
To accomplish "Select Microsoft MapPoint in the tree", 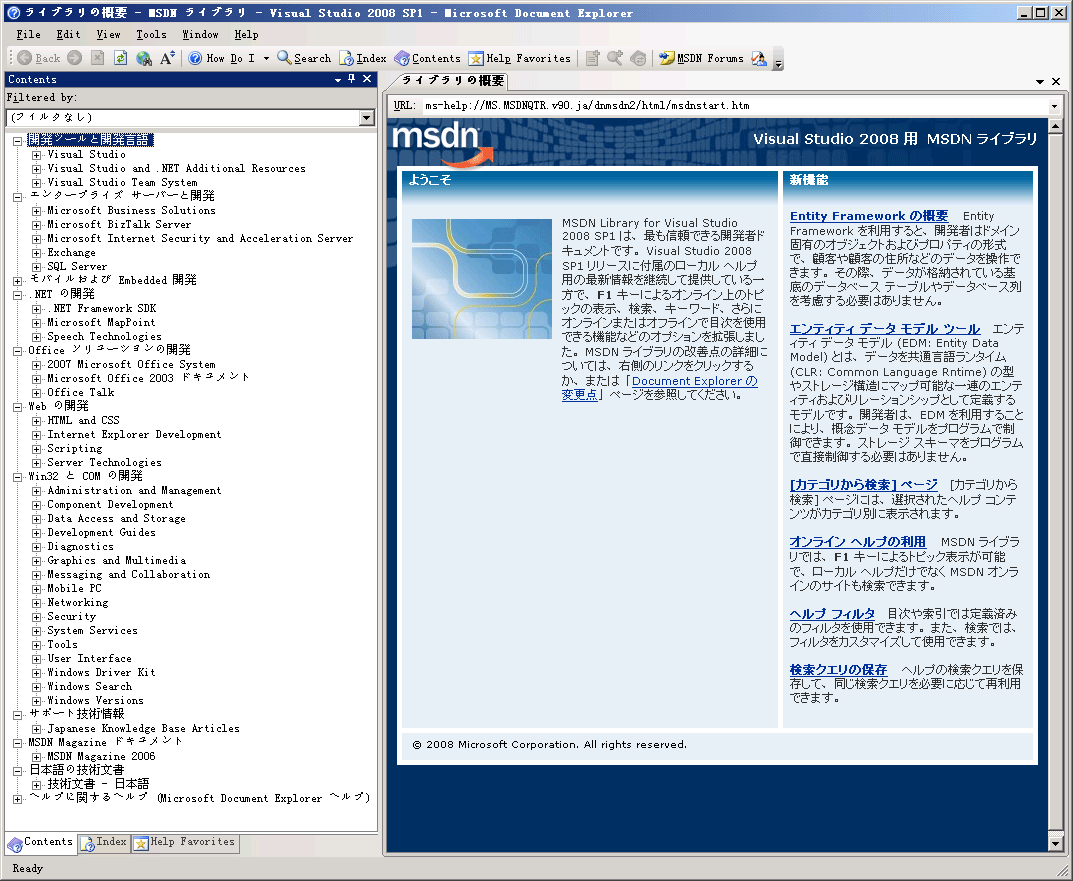I will (101, 322).
